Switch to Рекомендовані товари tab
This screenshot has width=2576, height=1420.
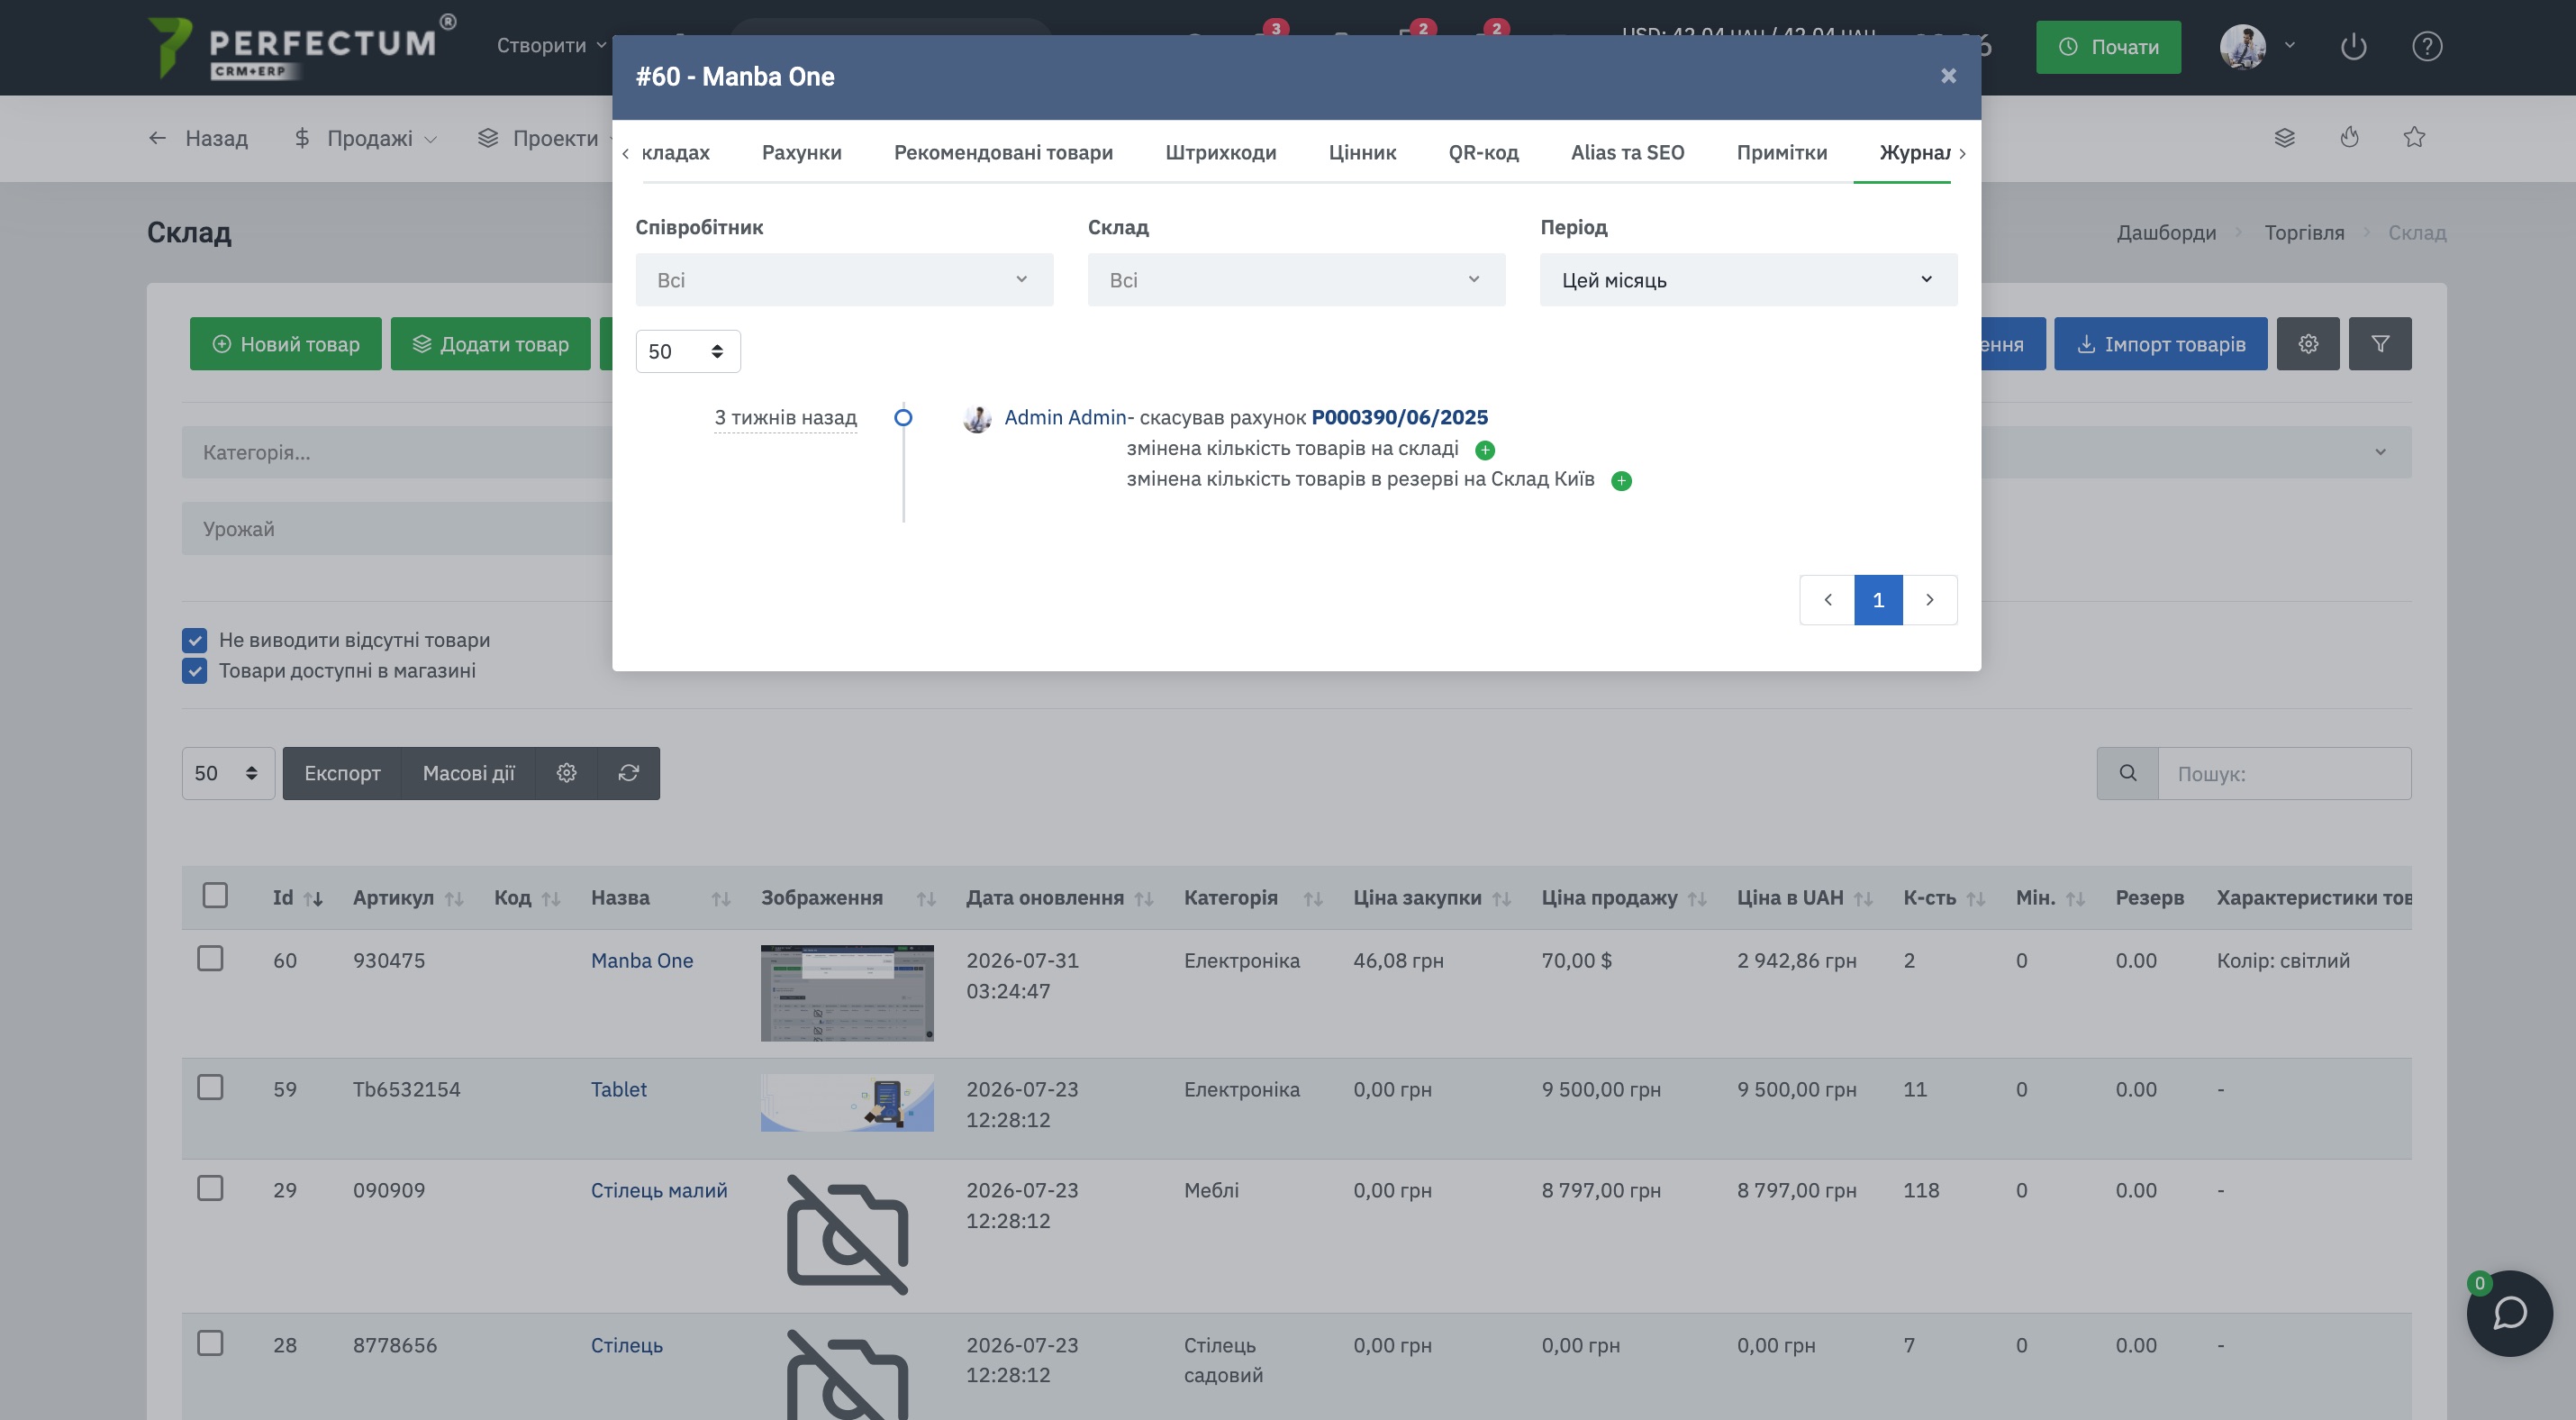pos(1003,152)
